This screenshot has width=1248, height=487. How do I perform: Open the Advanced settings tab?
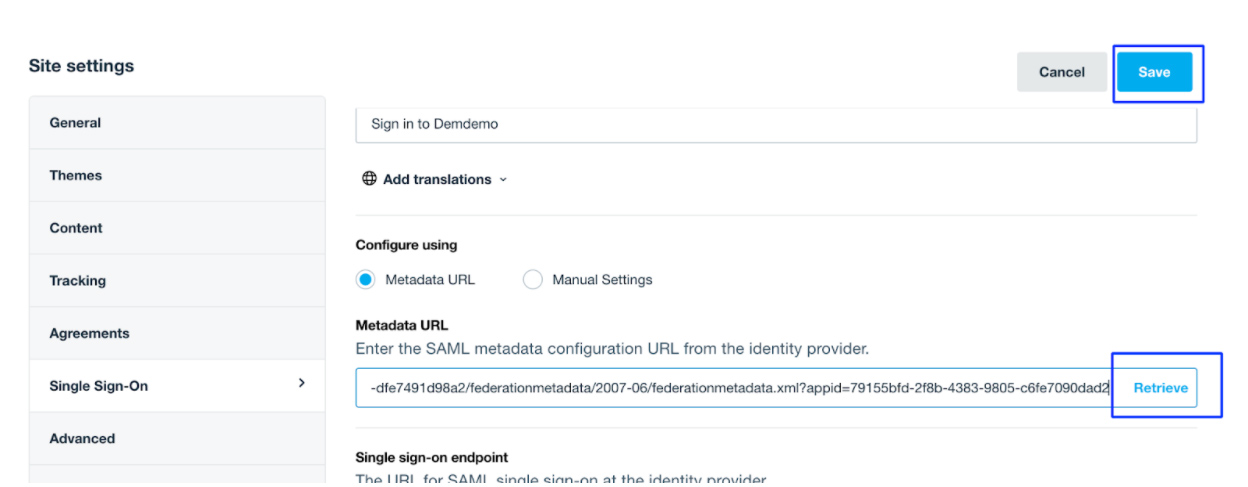pyautogui.click(x=83, y=438)
